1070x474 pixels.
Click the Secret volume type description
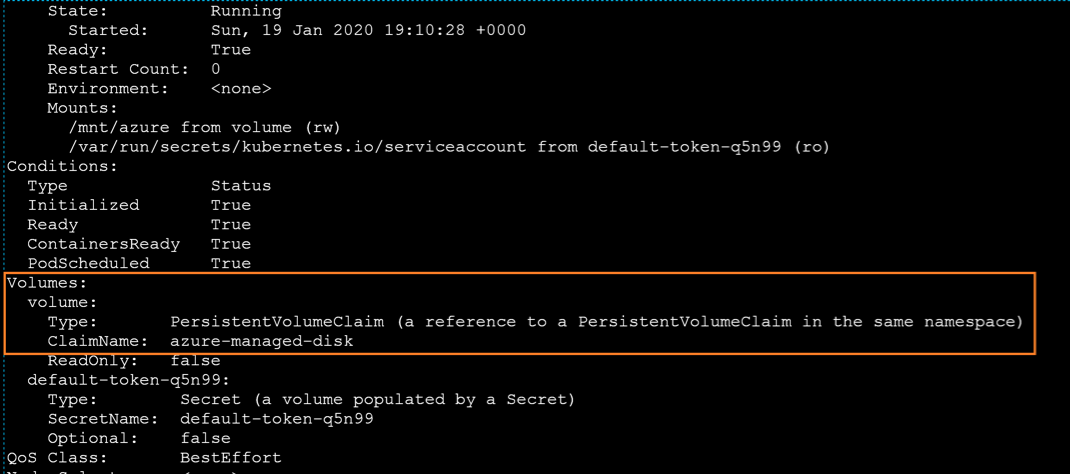[x=377, y=400]
